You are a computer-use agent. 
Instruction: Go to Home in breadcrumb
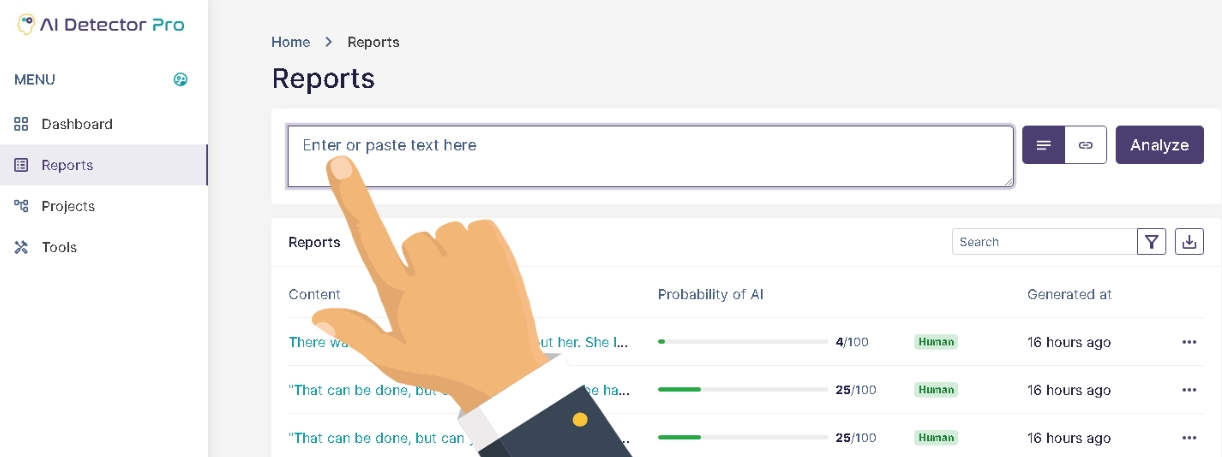point(291,42)
